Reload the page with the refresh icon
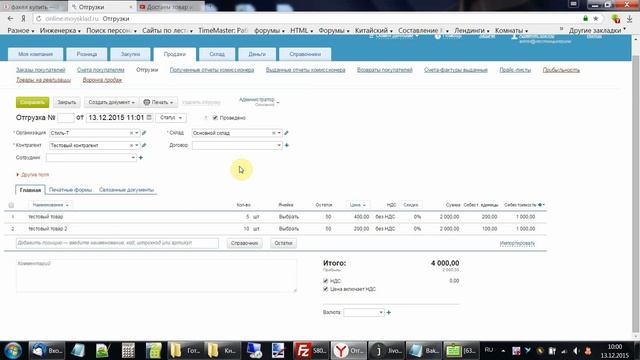The image size is (640, 360). 38,19
